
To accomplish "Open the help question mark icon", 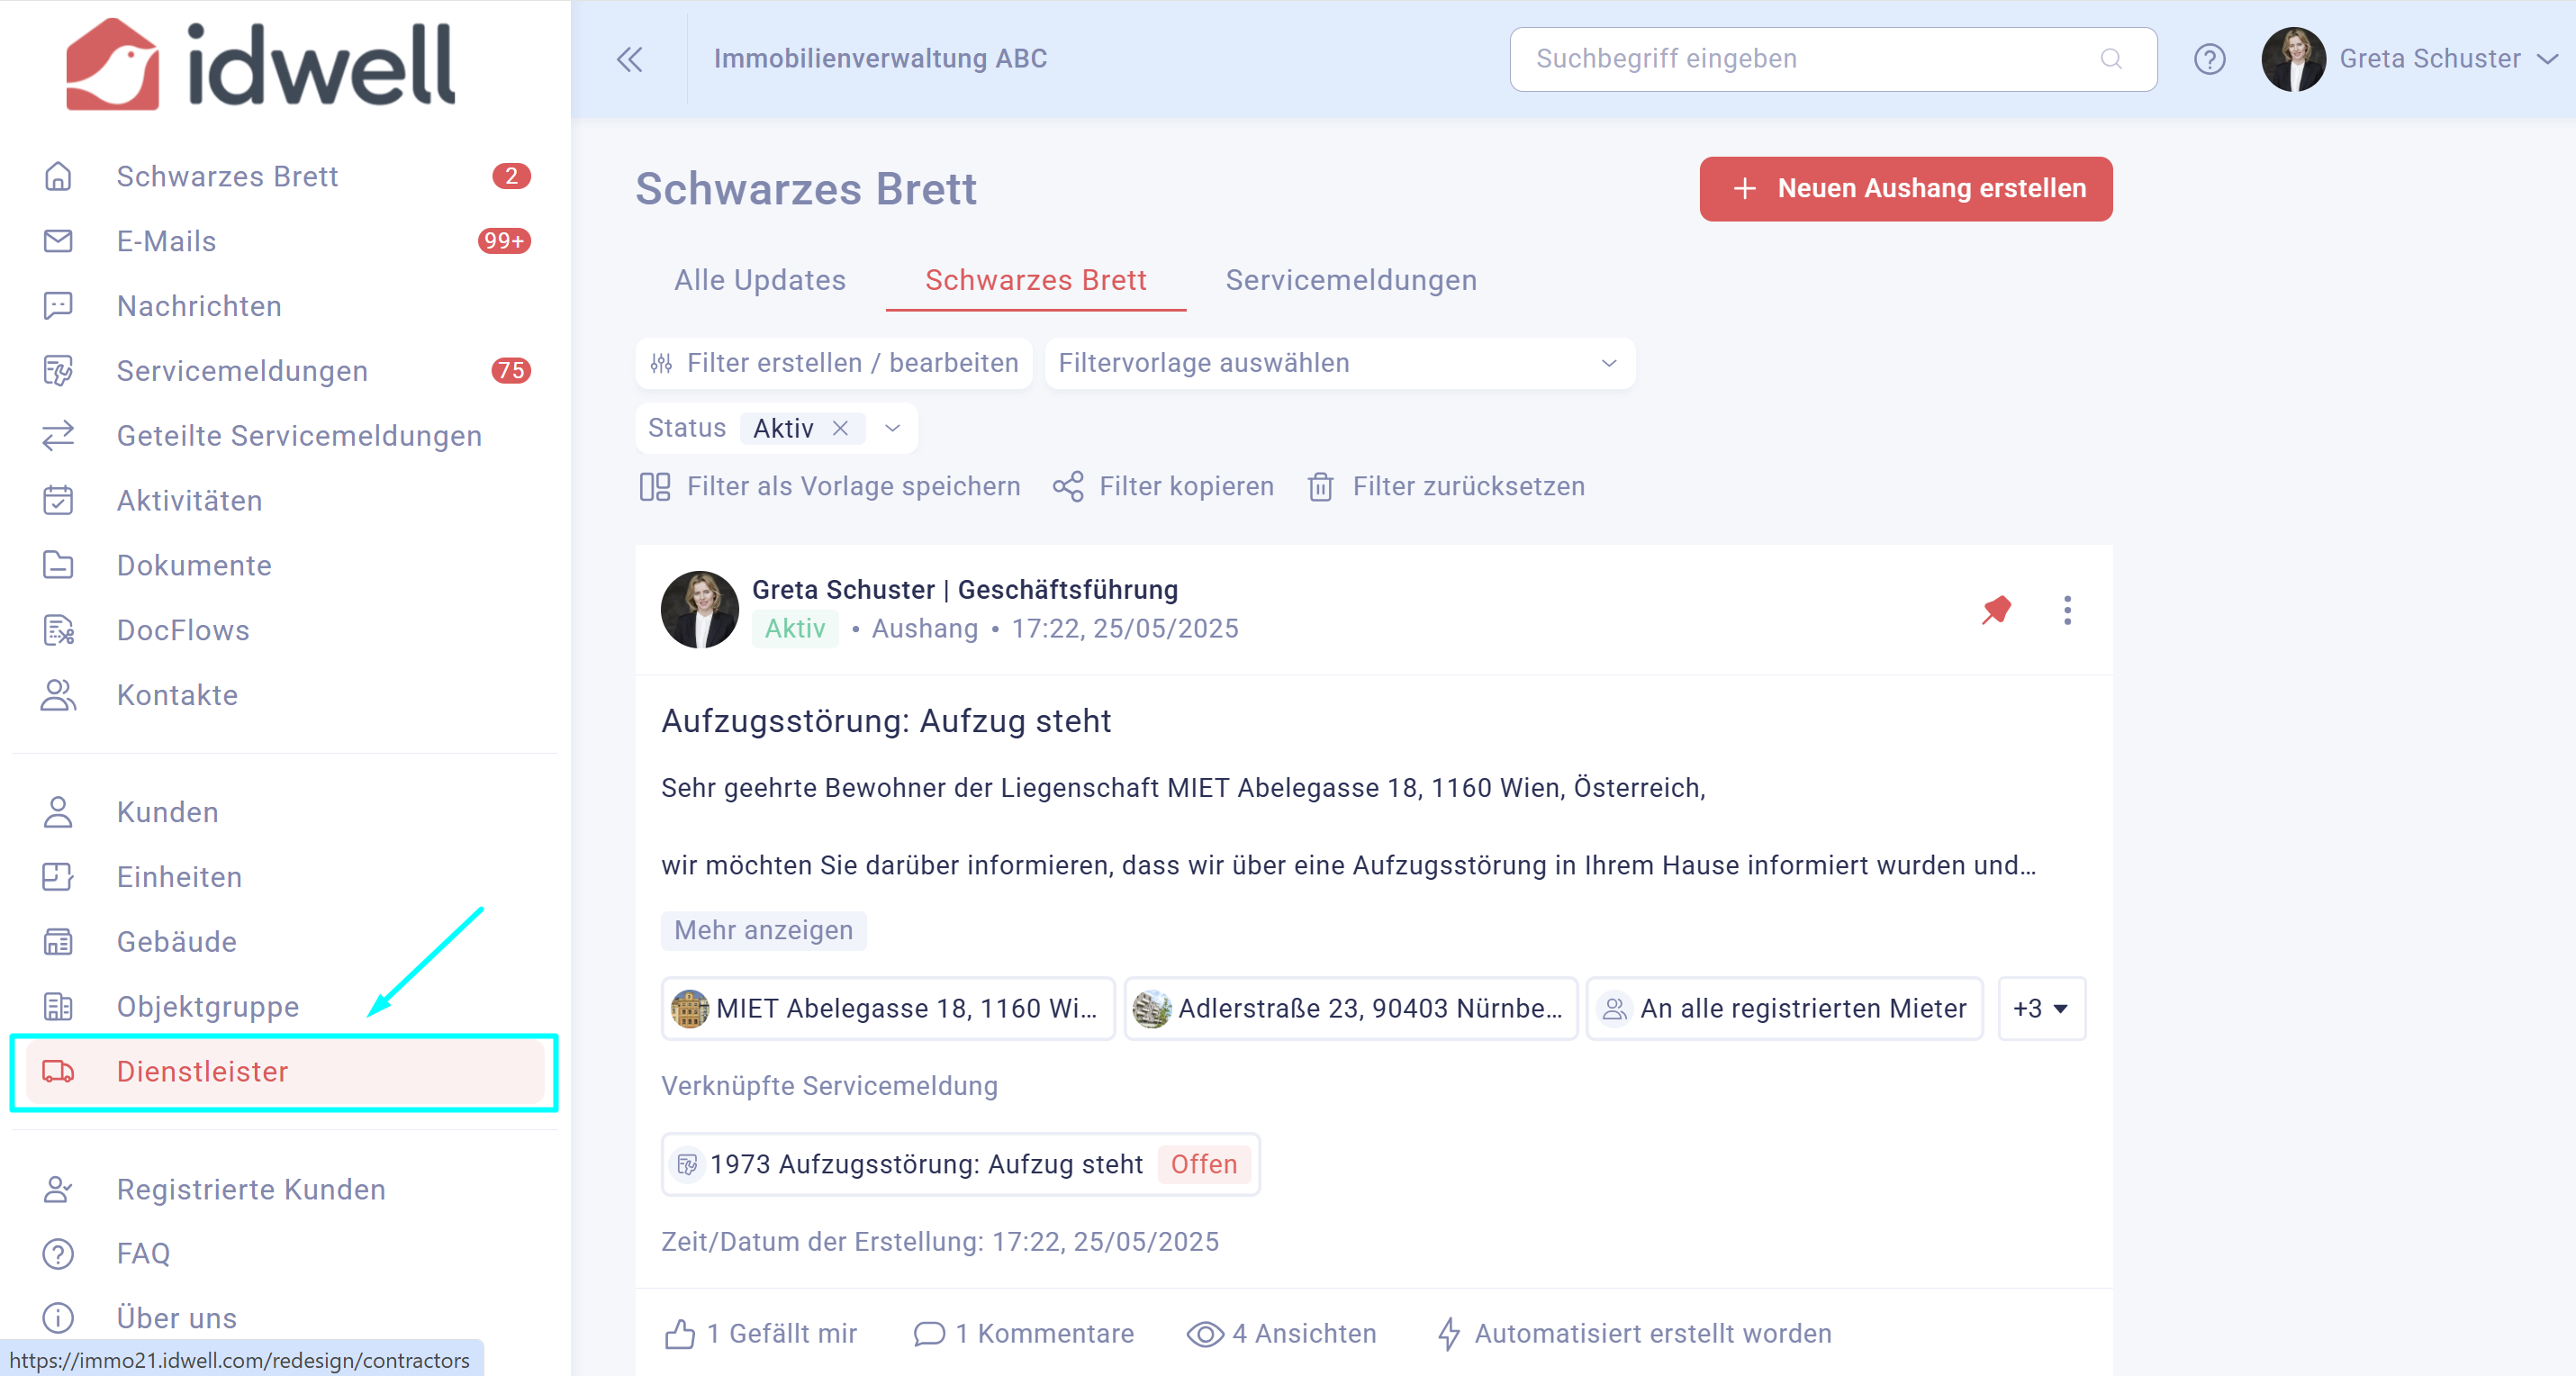I will (2209, 59).
